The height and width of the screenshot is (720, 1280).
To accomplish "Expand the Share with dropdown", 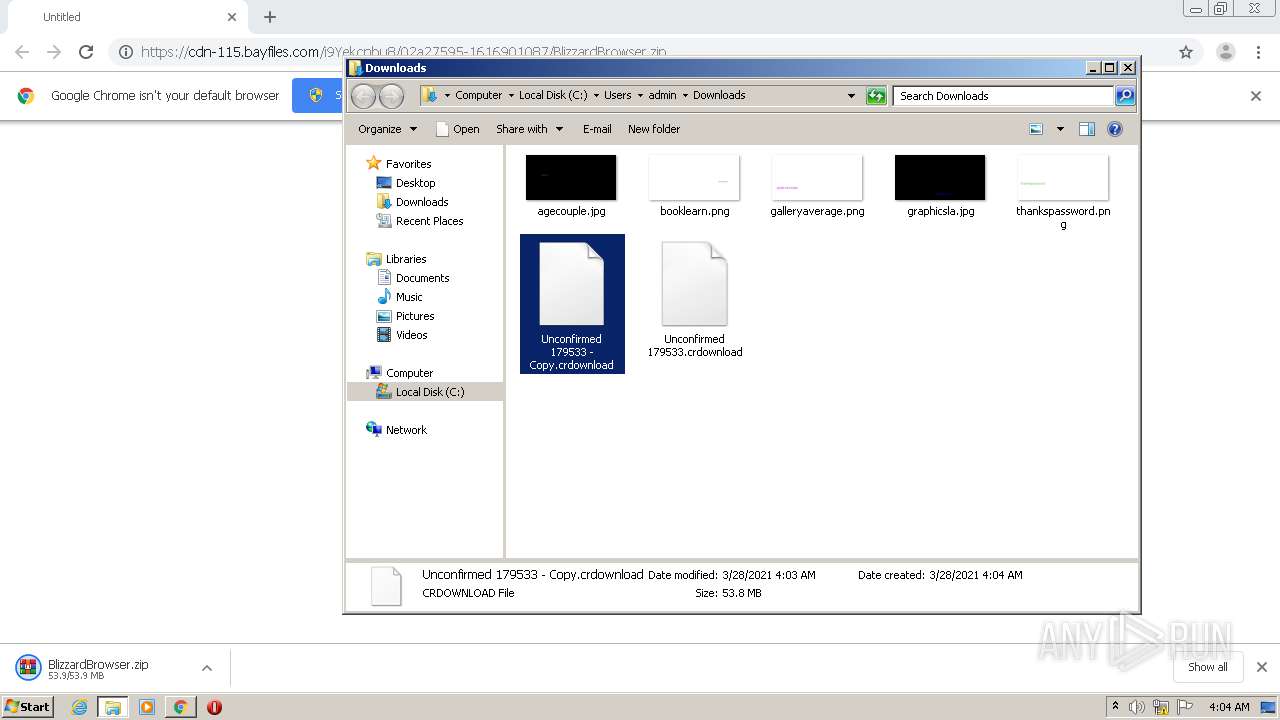I will tap(530, 129).
